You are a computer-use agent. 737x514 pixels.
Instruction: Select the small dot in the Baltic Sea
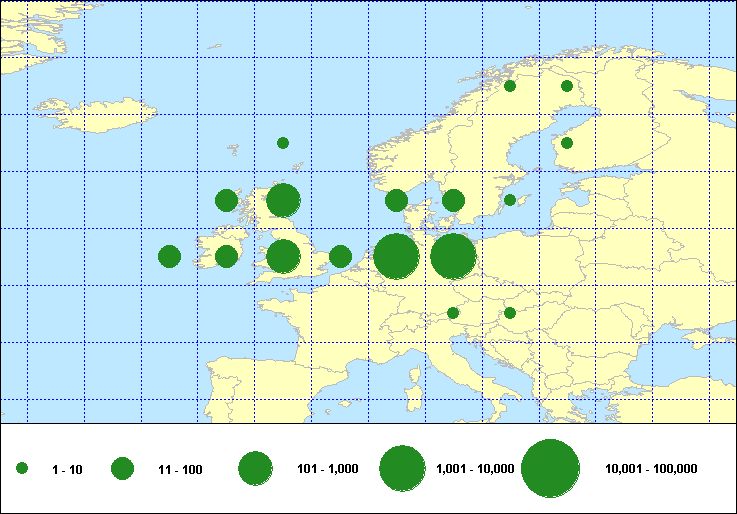[510, 200]
